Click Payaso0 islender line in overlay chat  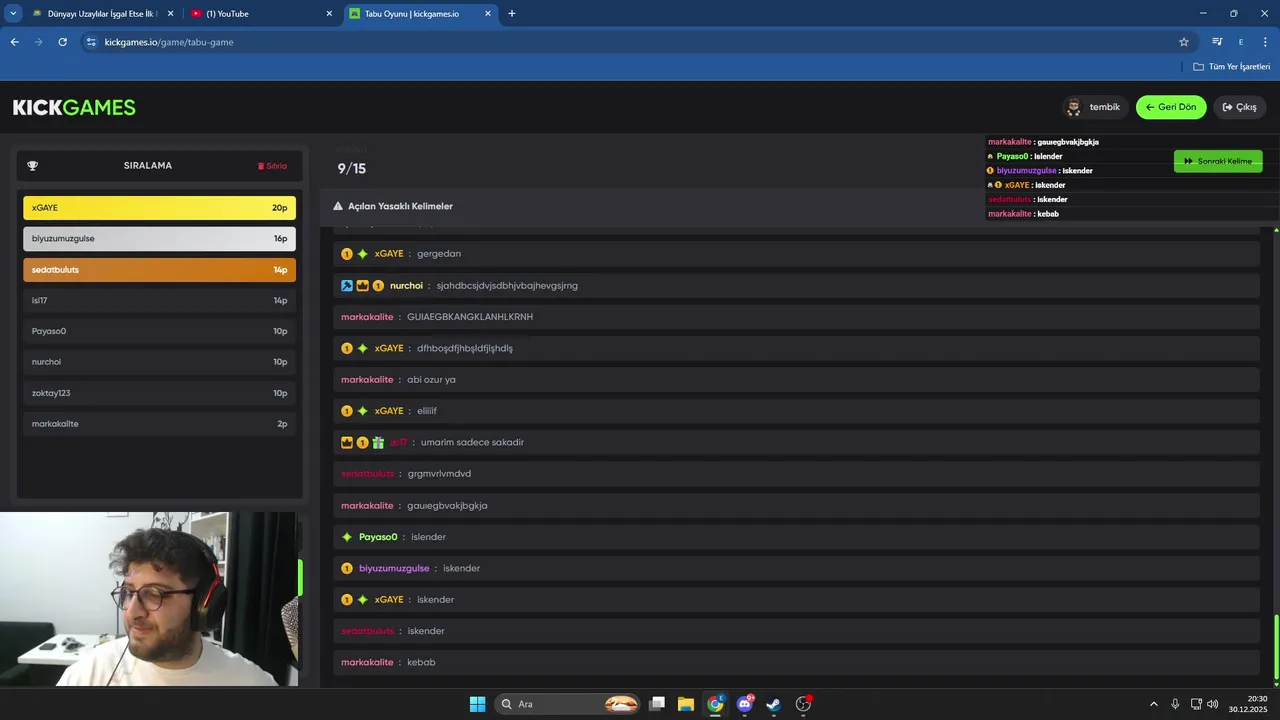[x=1025, y=156]
